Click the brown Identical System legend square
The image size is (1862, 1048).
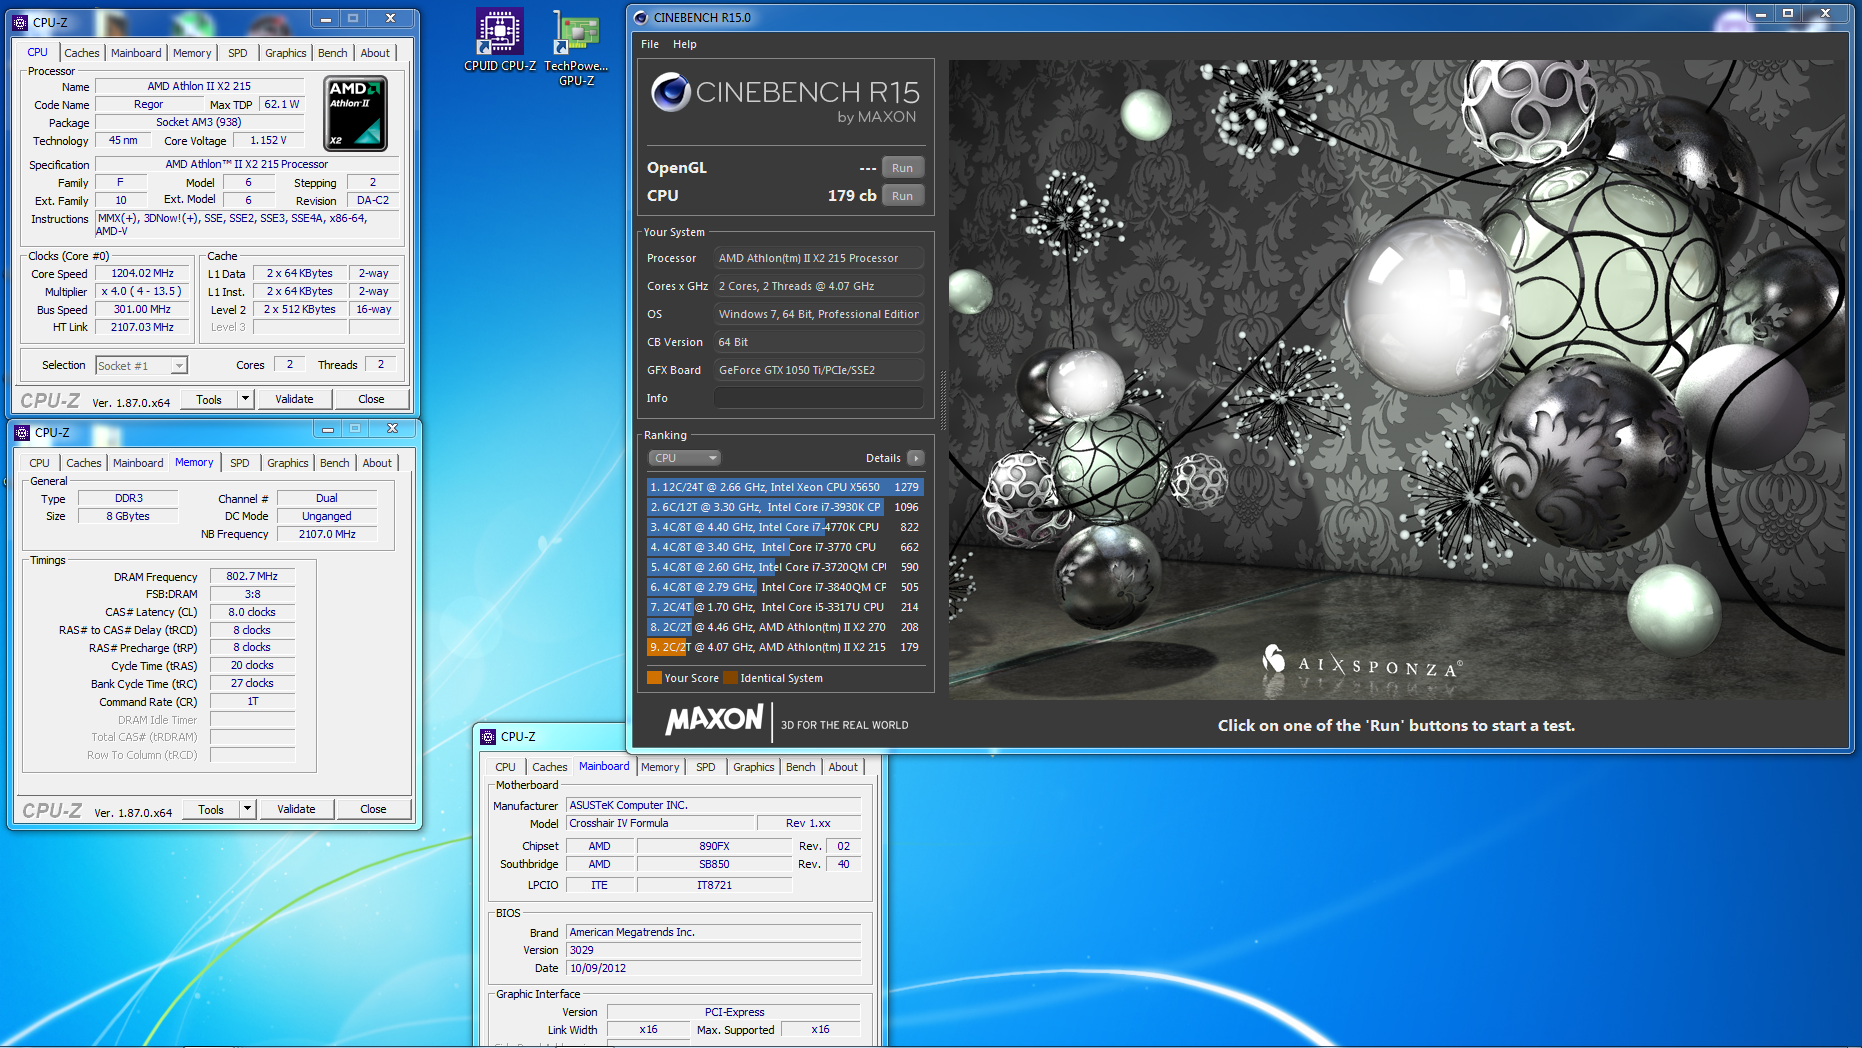(x=730, y=678)
